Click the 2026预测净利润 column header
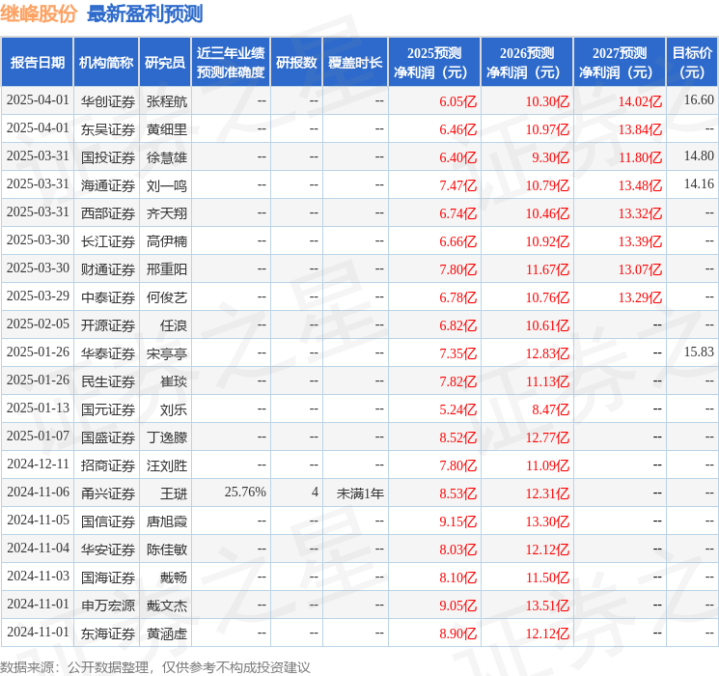 527,62
